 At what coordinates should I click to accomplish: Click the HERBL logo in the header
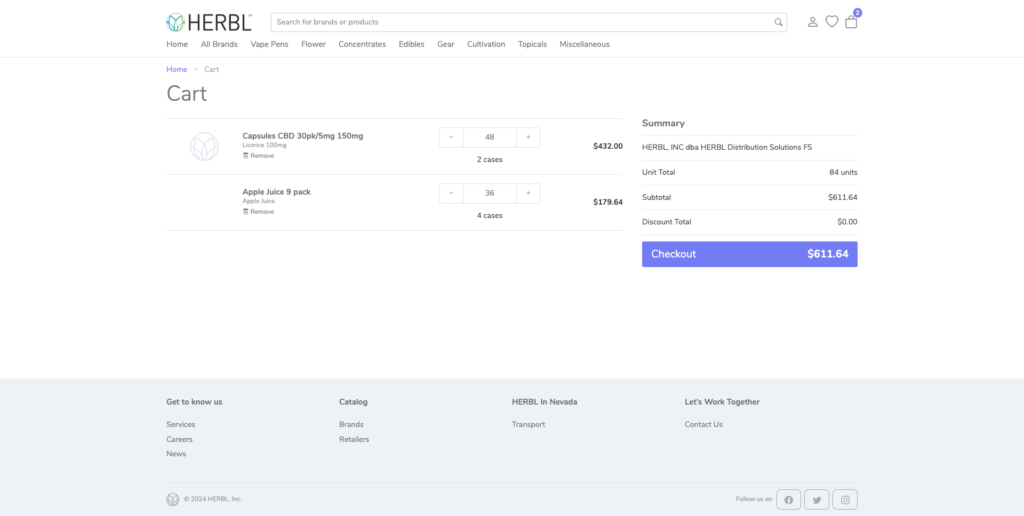(x=209, y=22)
